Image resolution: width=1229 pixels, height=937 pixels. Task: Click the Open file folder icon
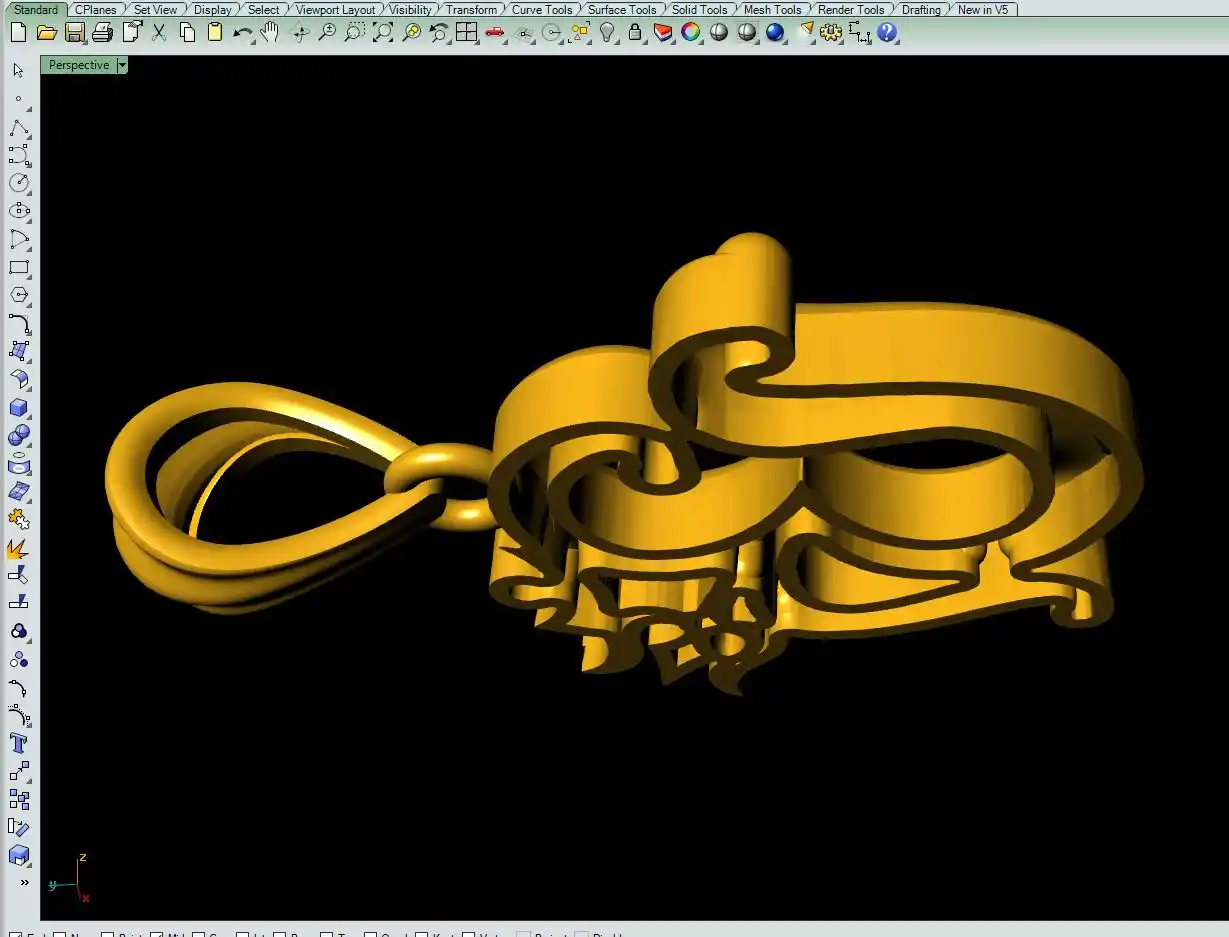pyautogui.click(x=46, y=32)
